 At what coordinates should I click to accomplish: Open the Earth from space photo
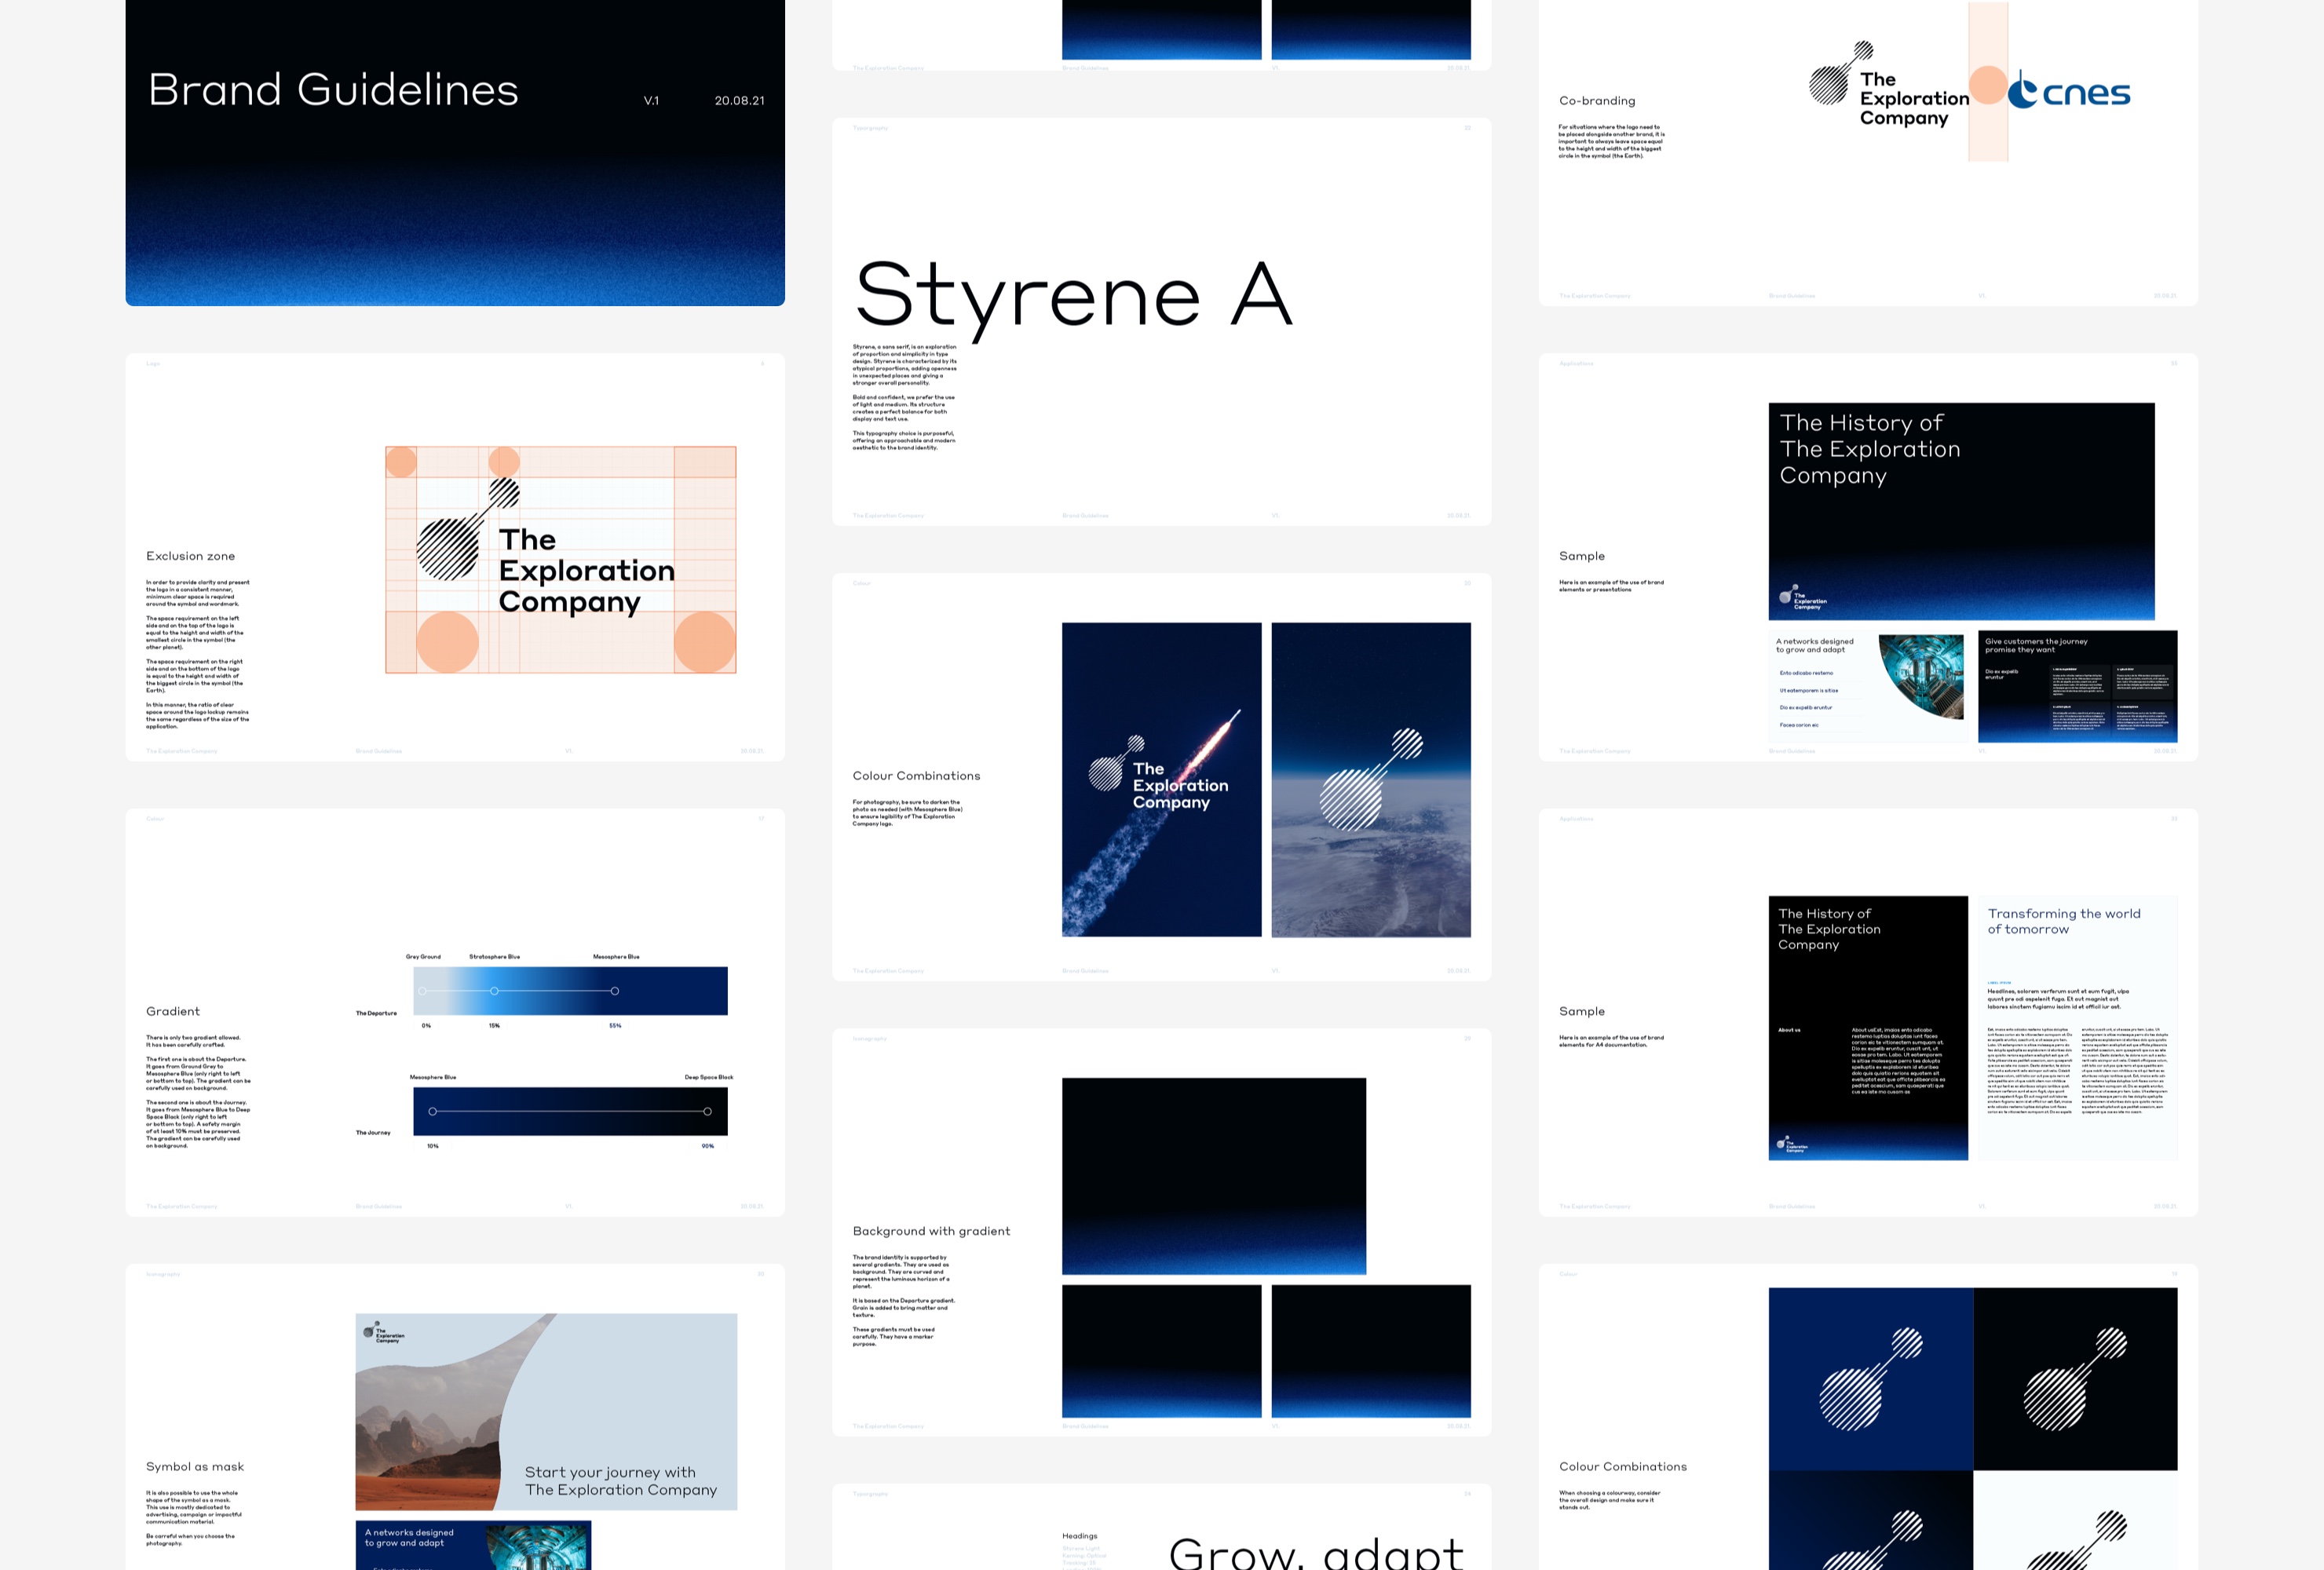1371,780
